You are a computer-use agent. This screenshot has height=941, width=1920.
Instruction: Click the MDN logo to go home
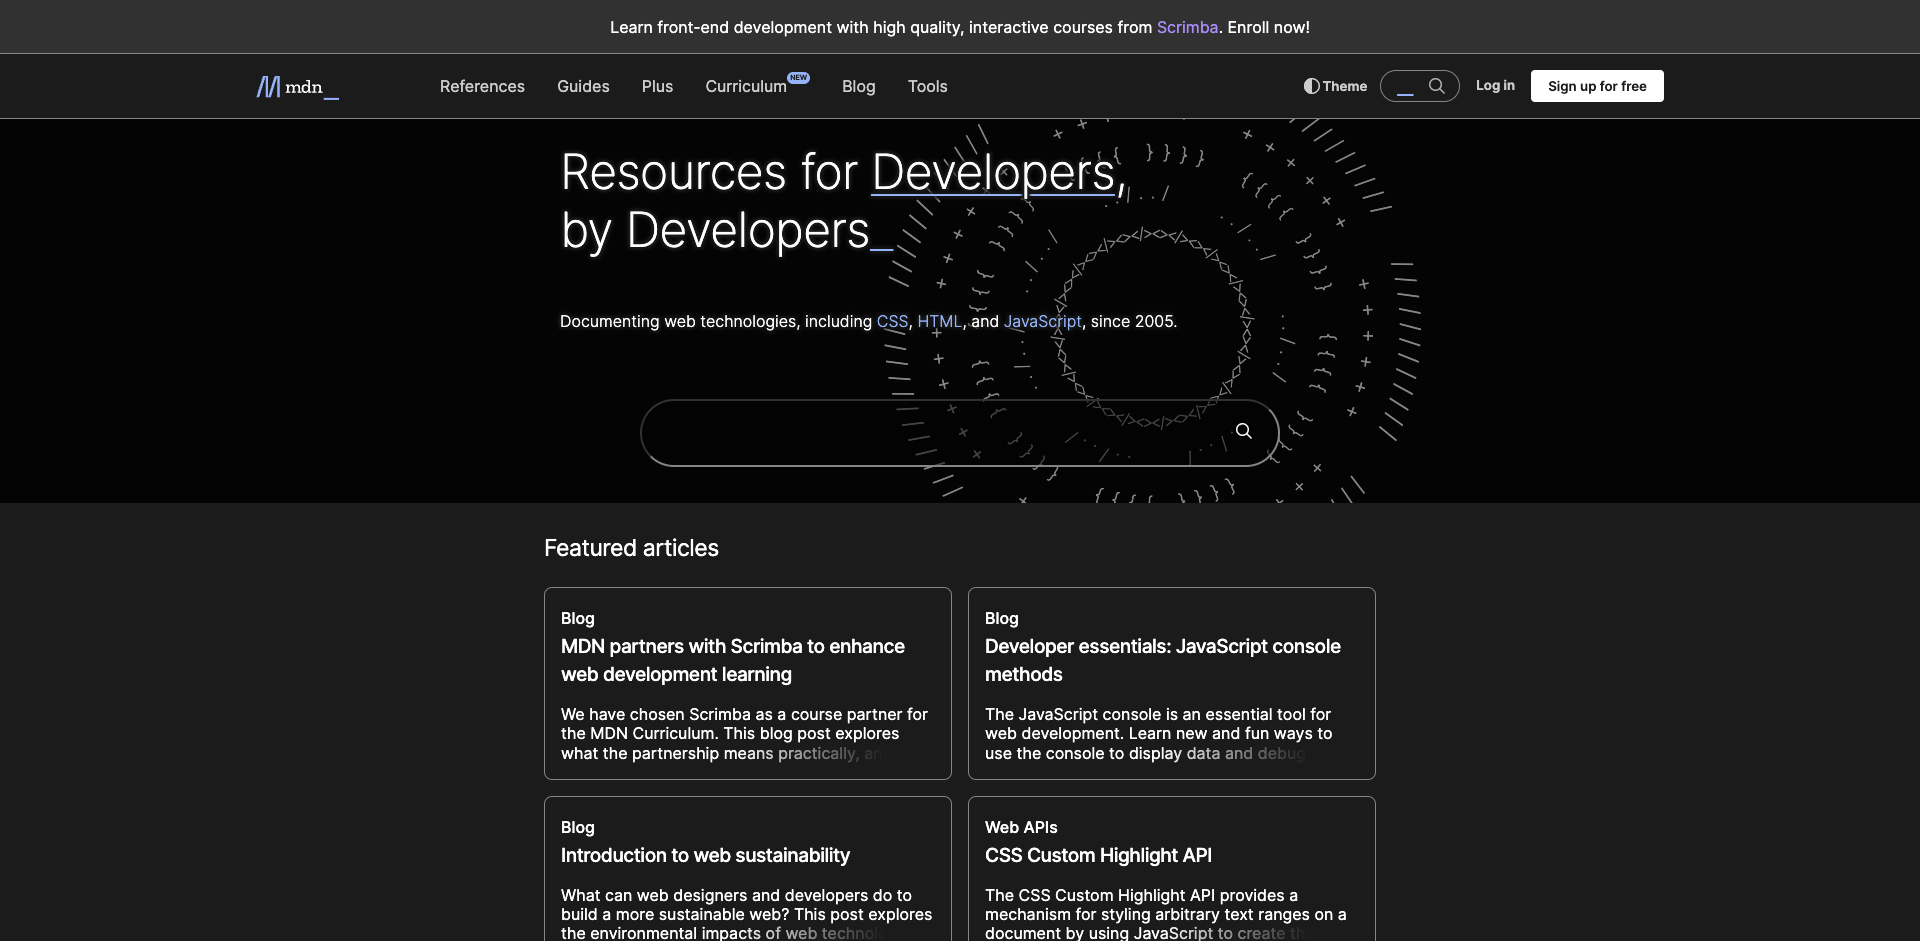pyautogui.click(x=296, y=86)
